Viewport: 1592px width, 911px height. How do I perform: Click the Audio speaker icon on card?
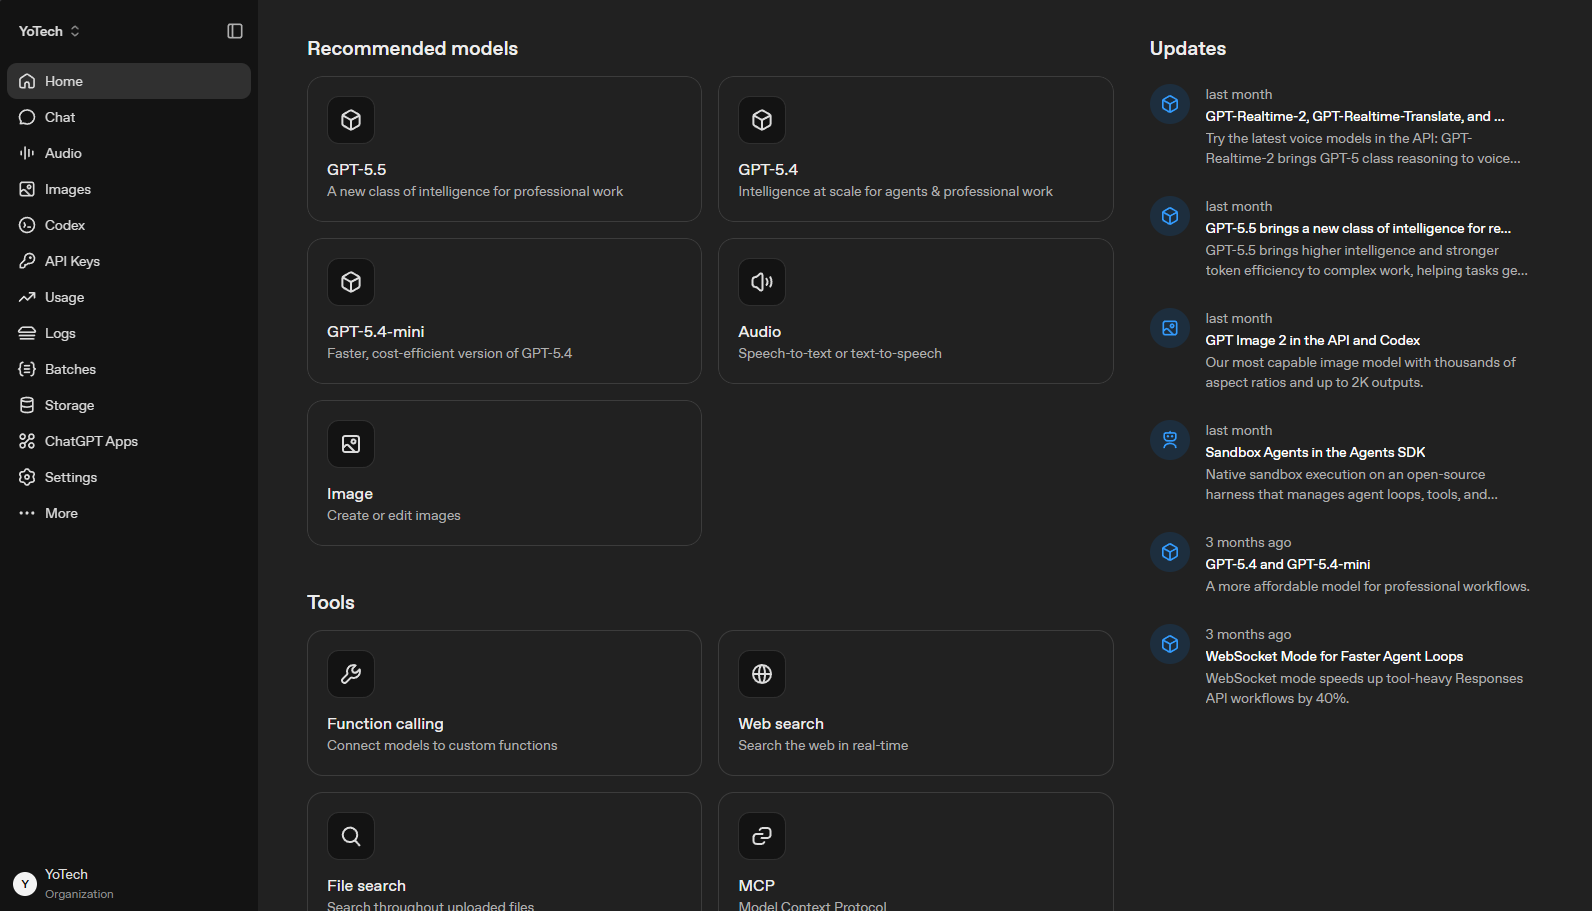pyautogui.click(x=762, y=282)
